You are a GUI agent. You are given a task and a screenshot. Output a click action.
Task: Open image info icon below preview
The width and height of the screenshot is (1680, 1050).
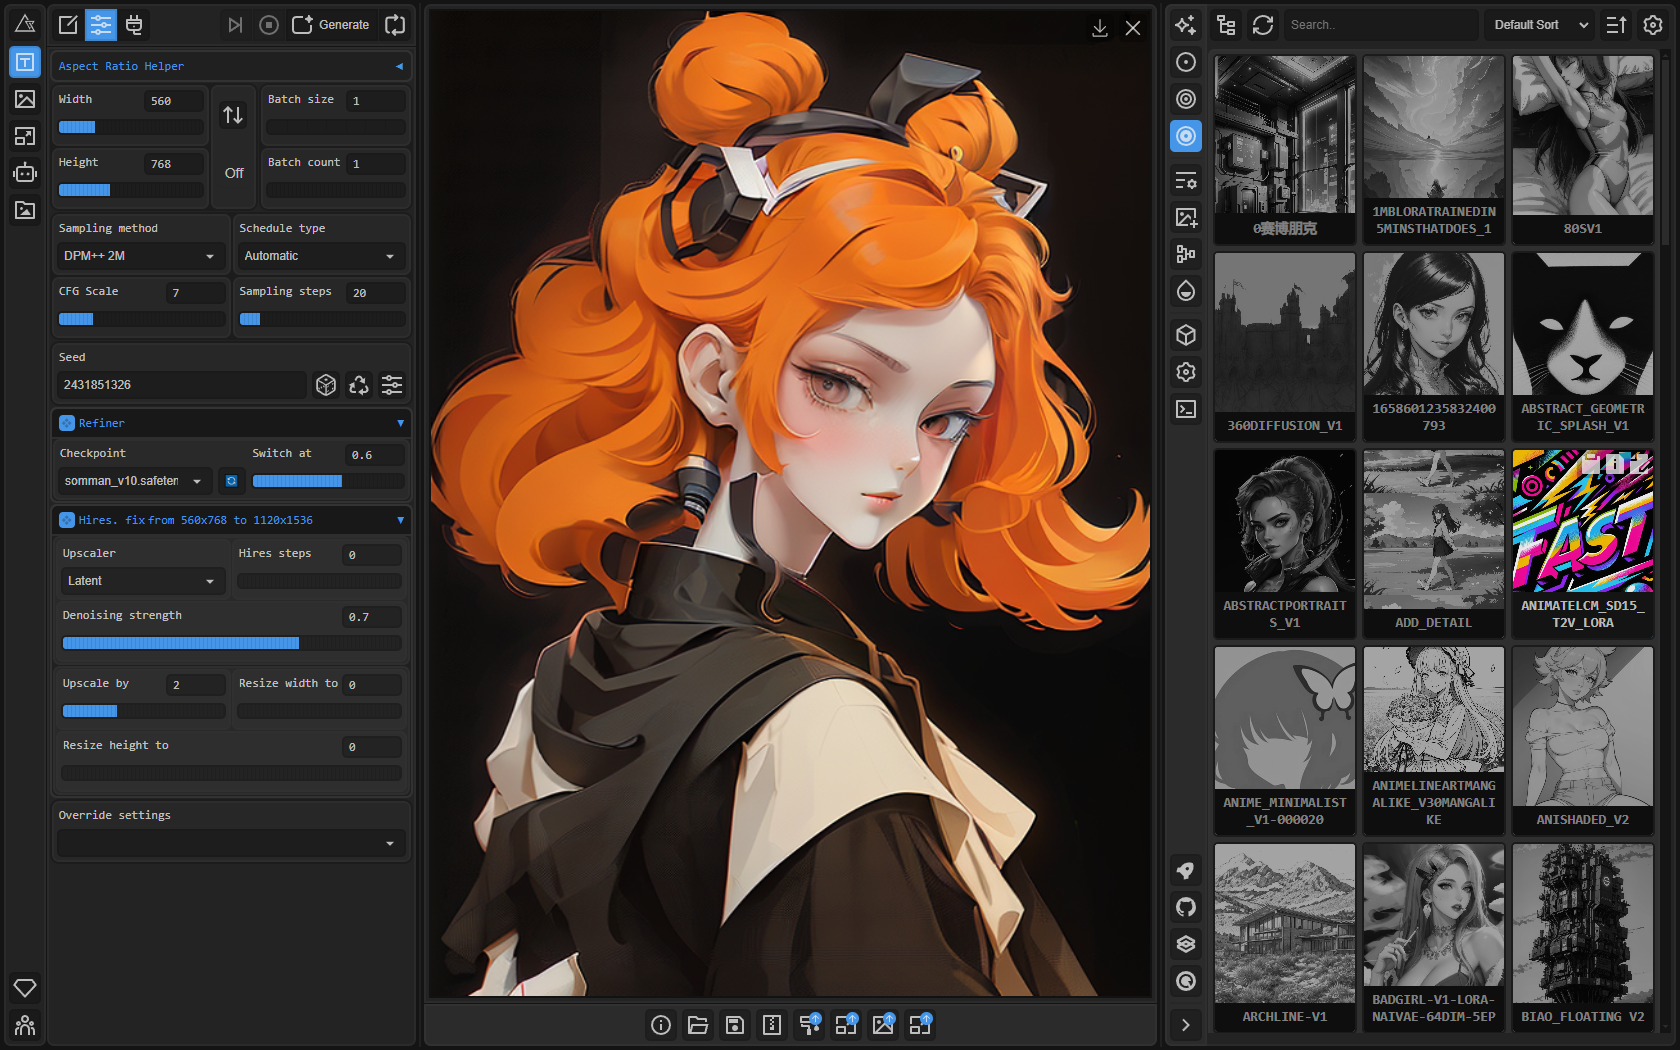661,1024
